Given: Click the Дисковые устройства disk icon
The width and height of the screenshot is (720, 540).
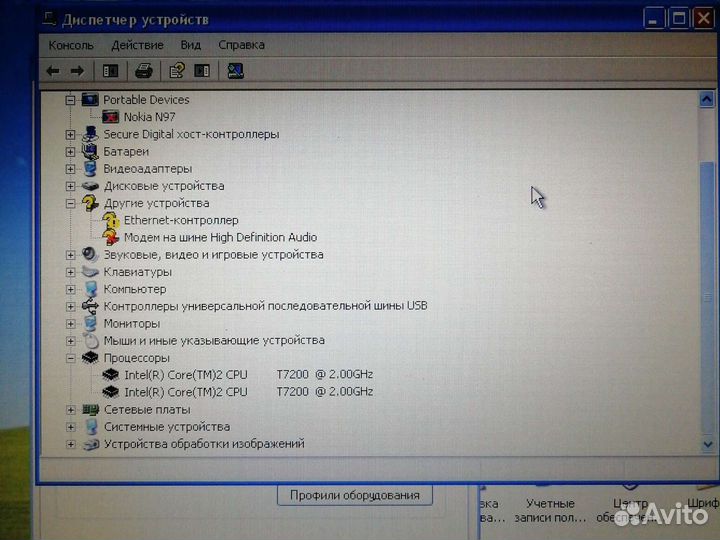Looking at the screenshot, I should point(90,186).
